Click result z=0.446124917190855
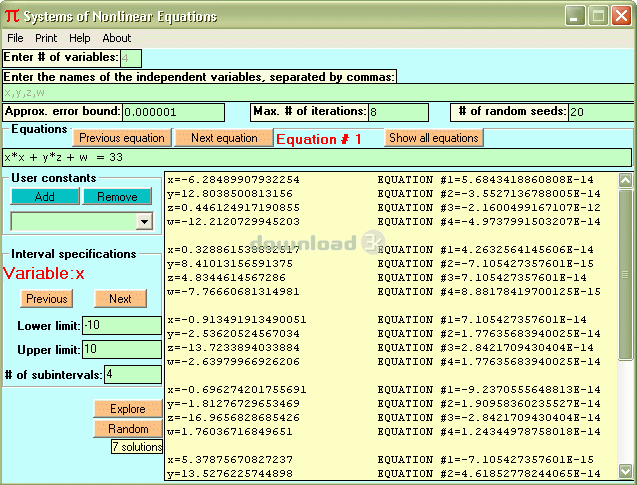Viewport: 637px width, 485px height. pyautogui.click(x=233, y=208)
